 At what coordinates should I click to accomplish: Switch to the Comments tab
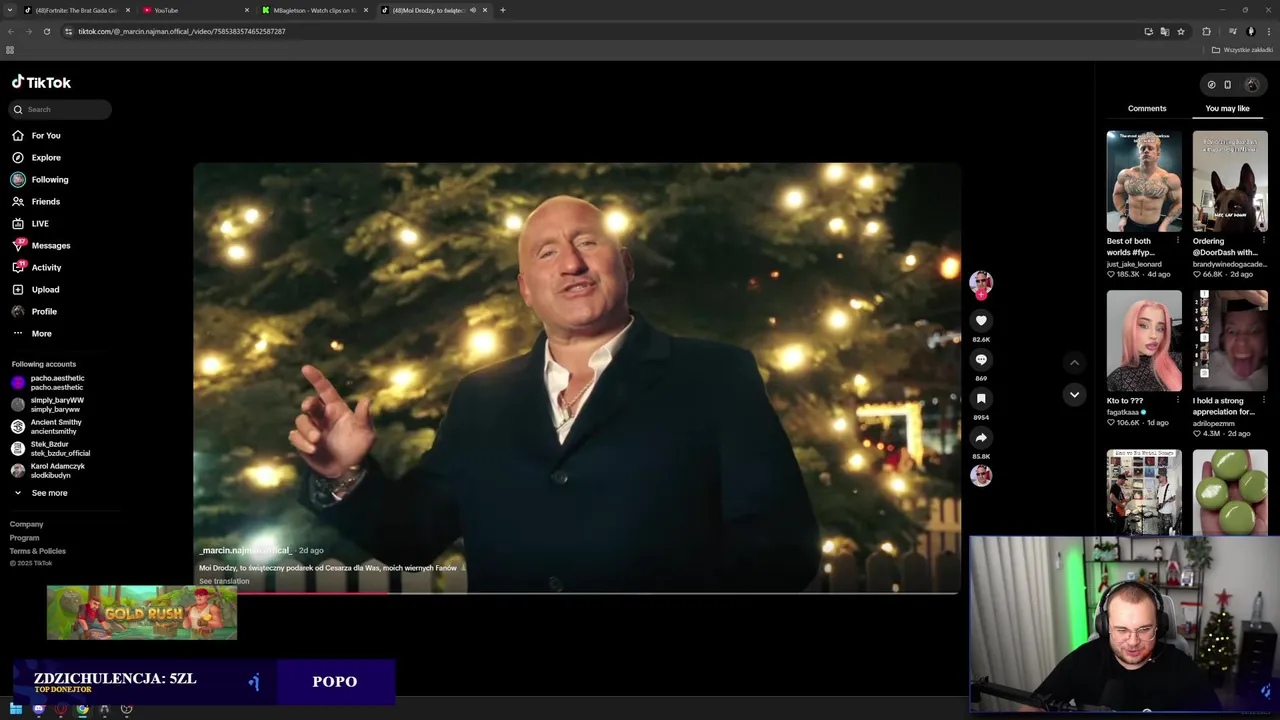click(x=1147, y=108)
